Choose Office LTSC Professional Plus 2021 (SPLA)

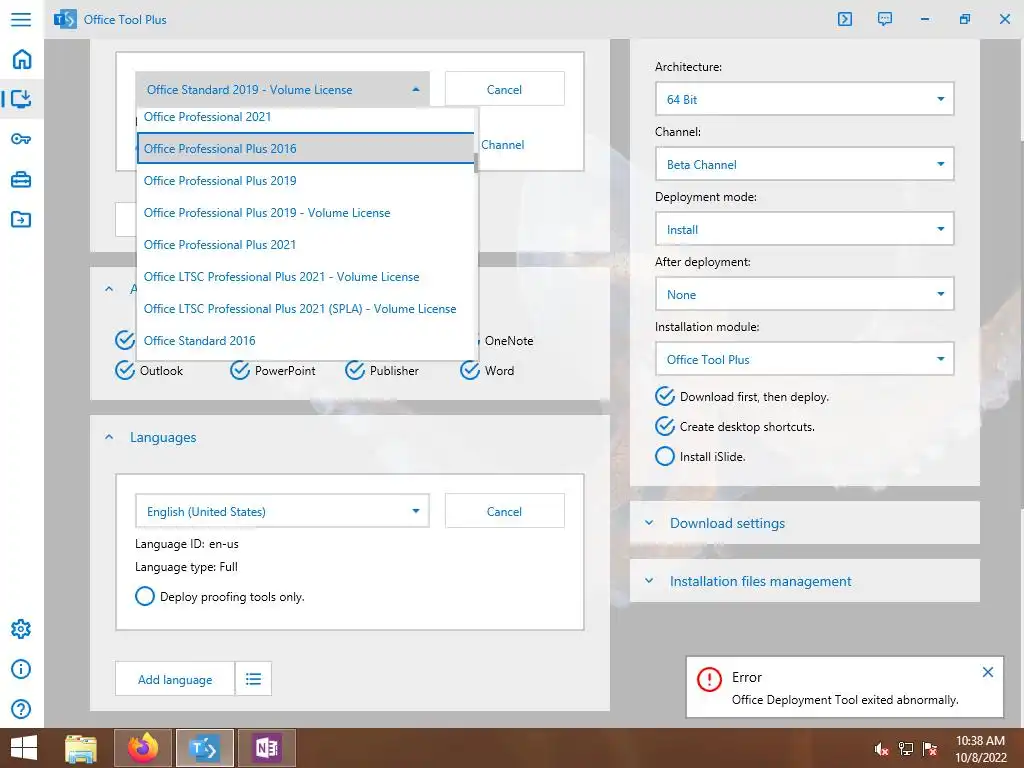306,308
